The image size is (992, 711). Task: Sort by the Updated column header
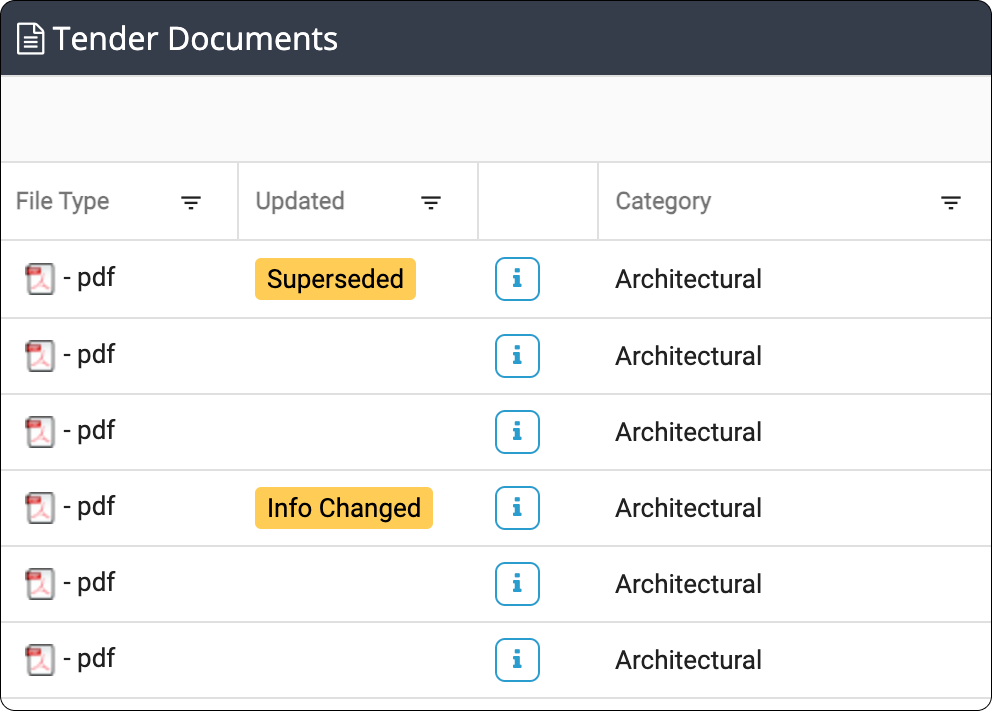[300, 201]
